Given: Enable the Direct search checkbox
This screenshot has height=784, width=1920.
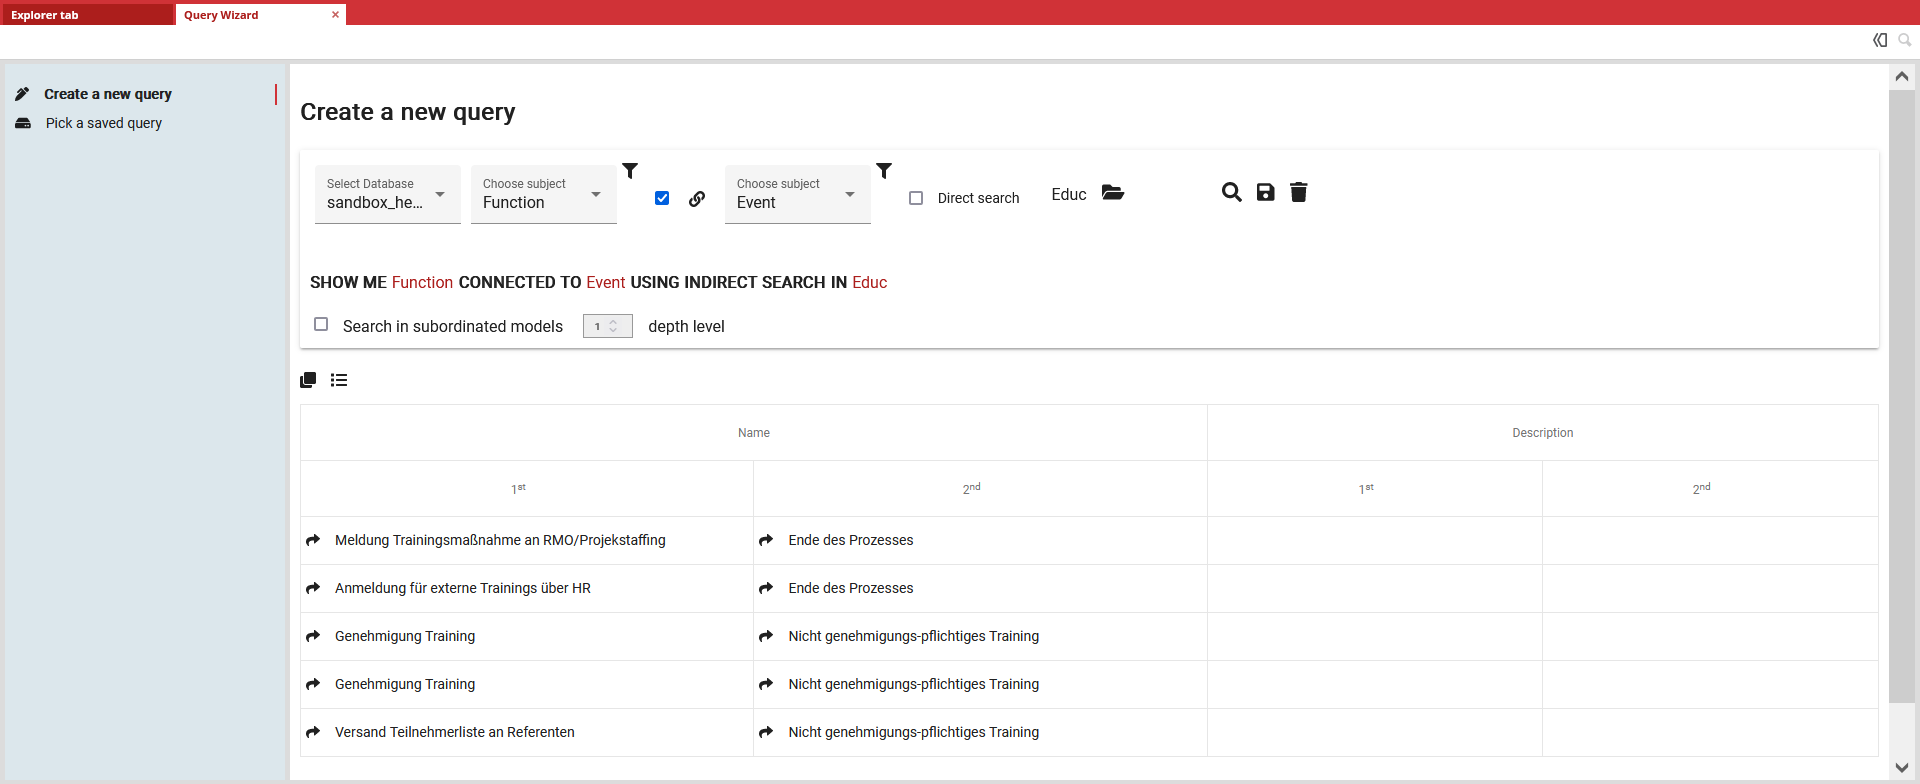Looking at the screenshot, I should [916, 198].
